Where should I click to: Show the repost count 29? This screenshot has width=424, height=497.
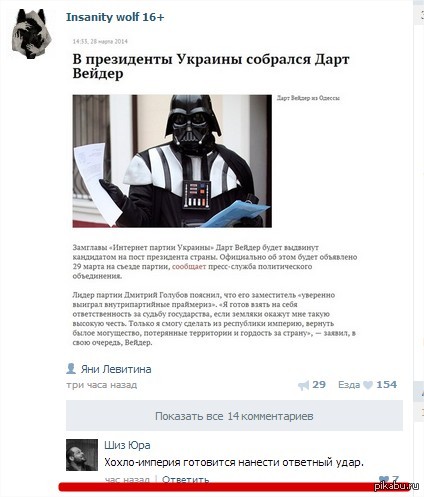(319, 385)
